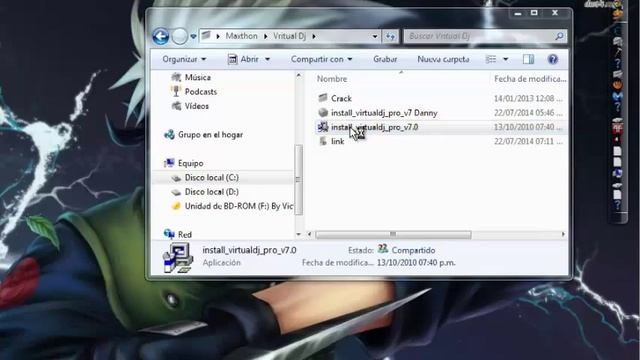This screenshot has width=640, height=360.
Task: Expand address bar history dropdown
Action: 375,36
